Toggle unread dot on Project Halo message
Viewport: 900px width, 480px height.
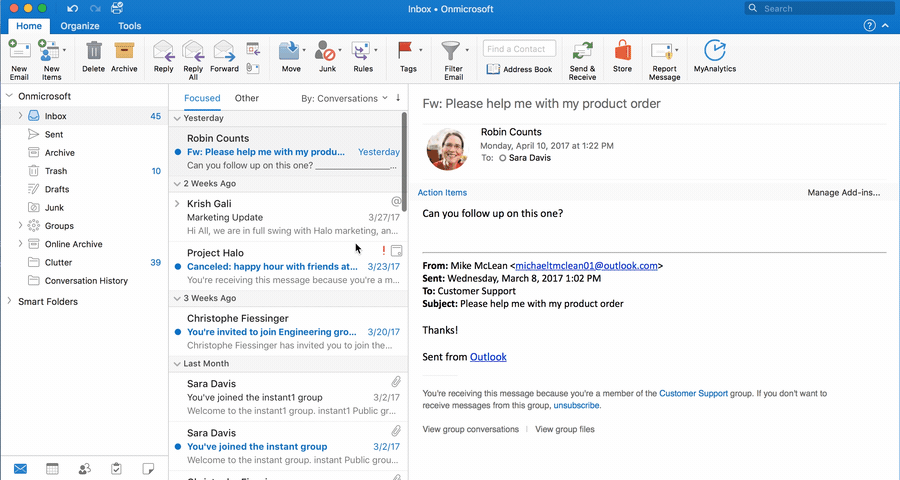click(x=178, y=267)
